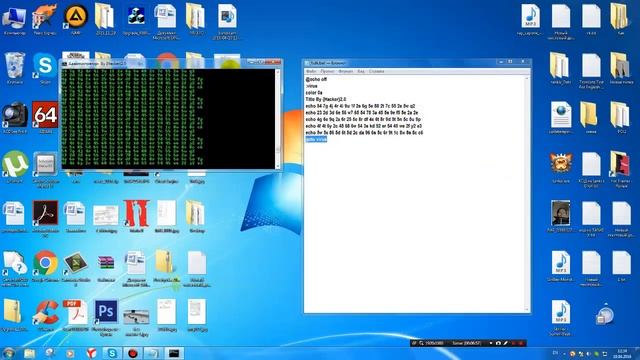
Task: Select the Recycle Bin desktop icon
Action: coord(15,68)
